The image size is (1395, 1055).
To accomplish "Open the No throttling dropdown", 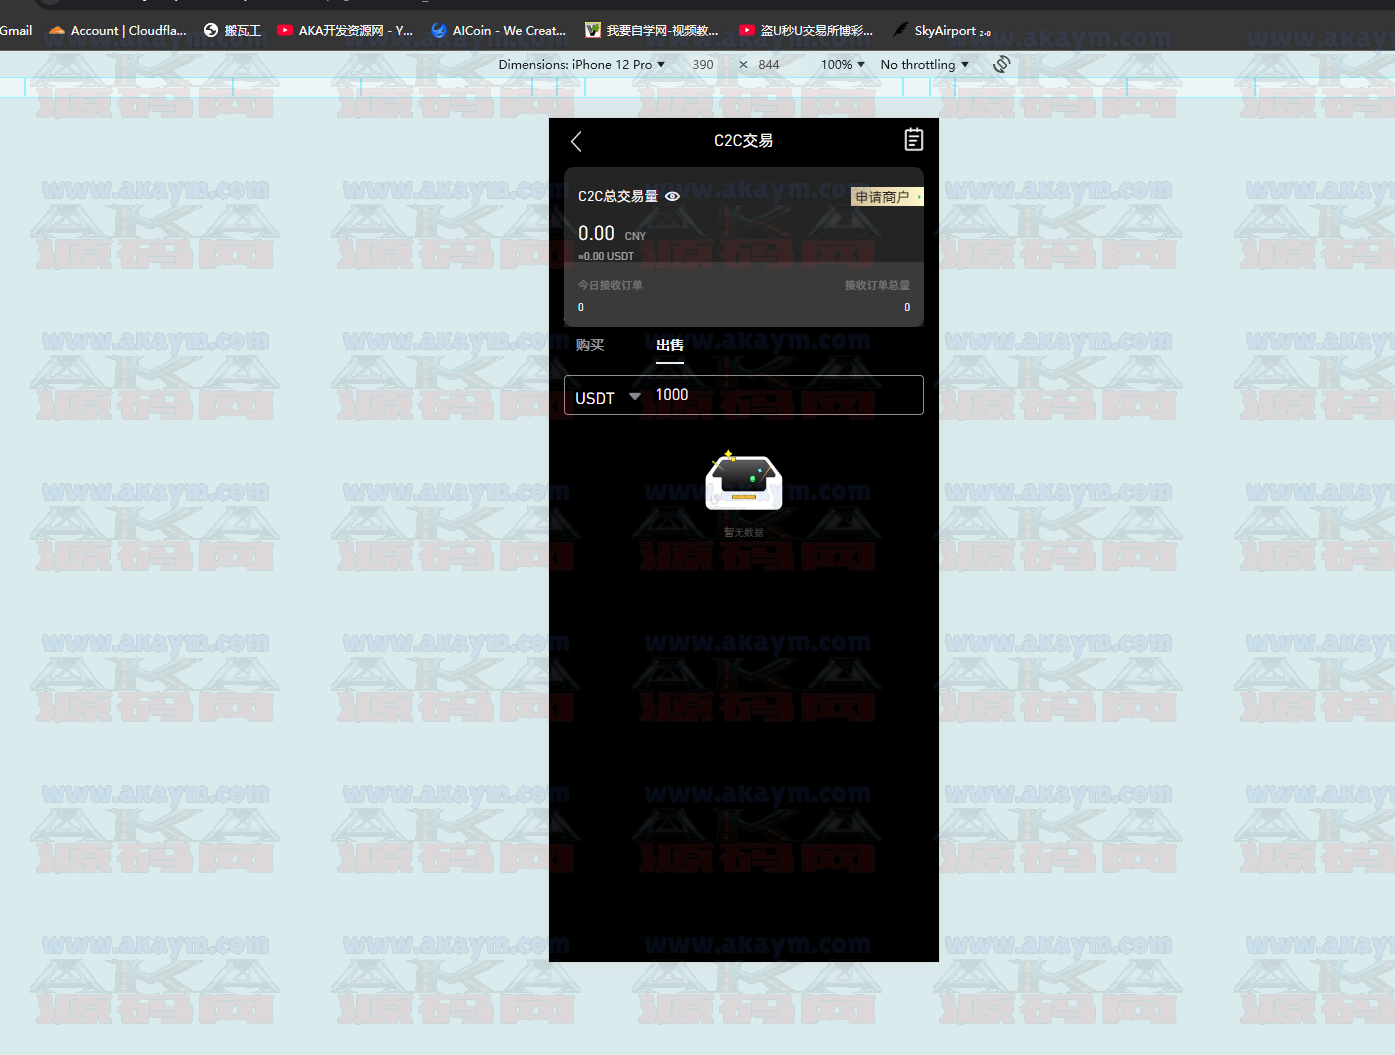I will [x=924, y=65].
